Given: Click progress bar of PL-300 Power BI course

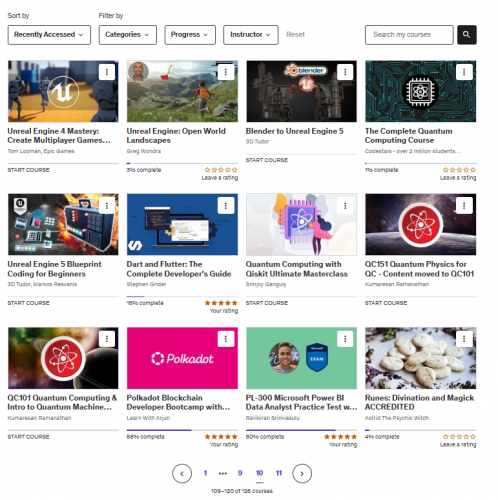Looking at the screenshot, I should [x=301, y=430].
